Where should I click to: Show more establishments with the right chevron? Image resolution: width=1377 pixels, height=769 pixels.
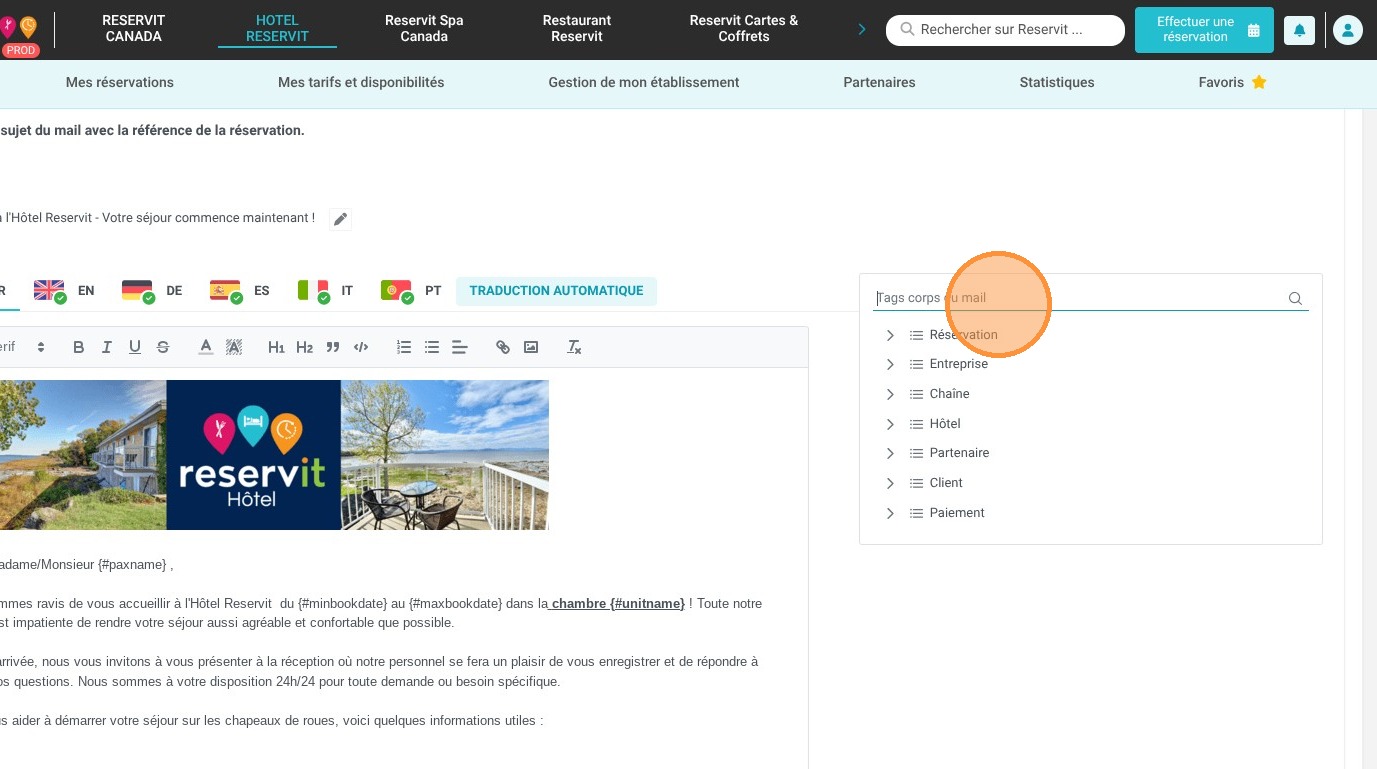(x=862, y=29)
